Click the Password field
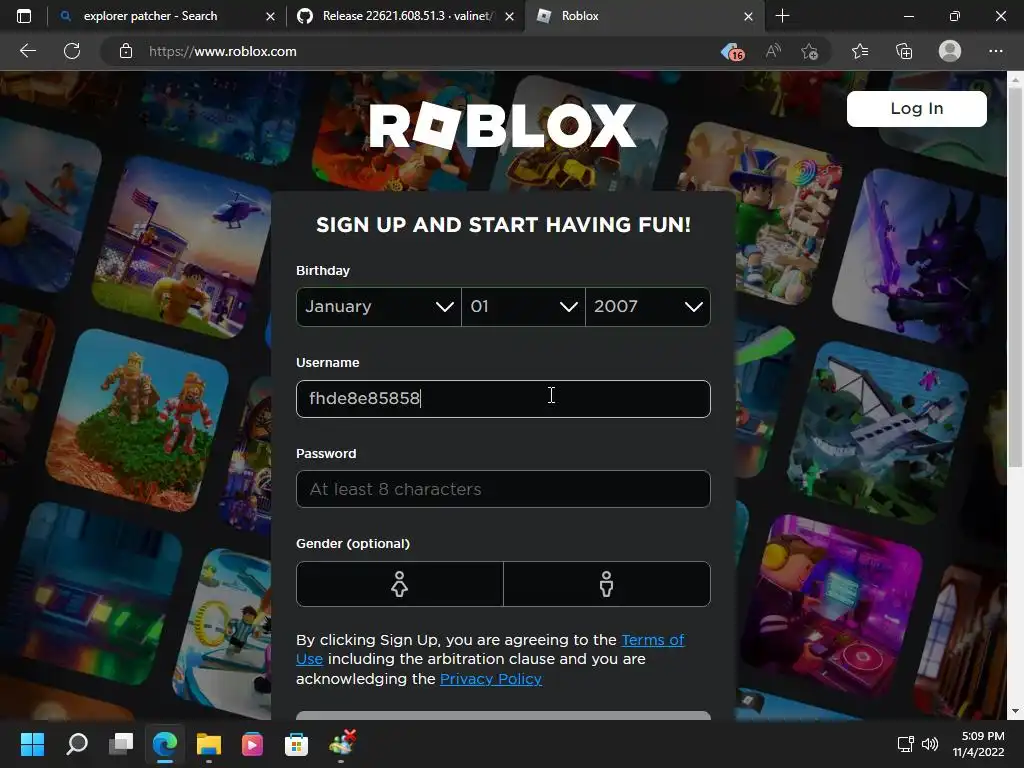Viewport: 1024px width, 768px height. pyautogui.click(x=503, y=489)
